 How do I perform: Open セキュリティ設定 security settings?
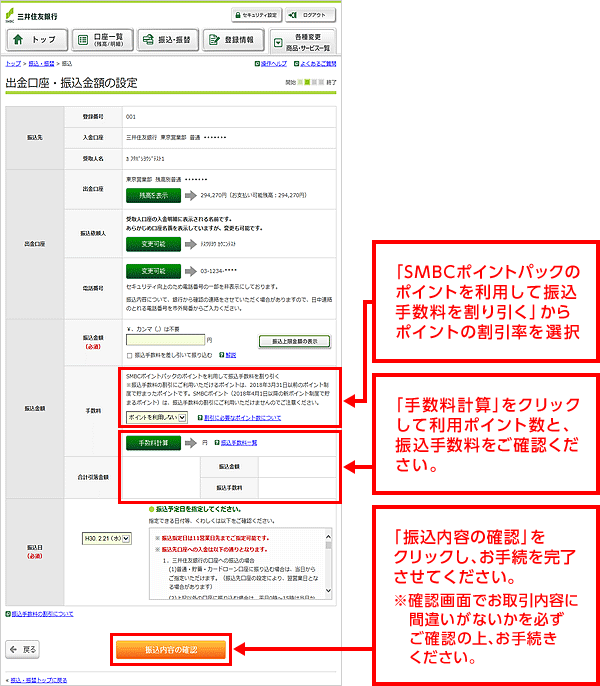point(256,15)
